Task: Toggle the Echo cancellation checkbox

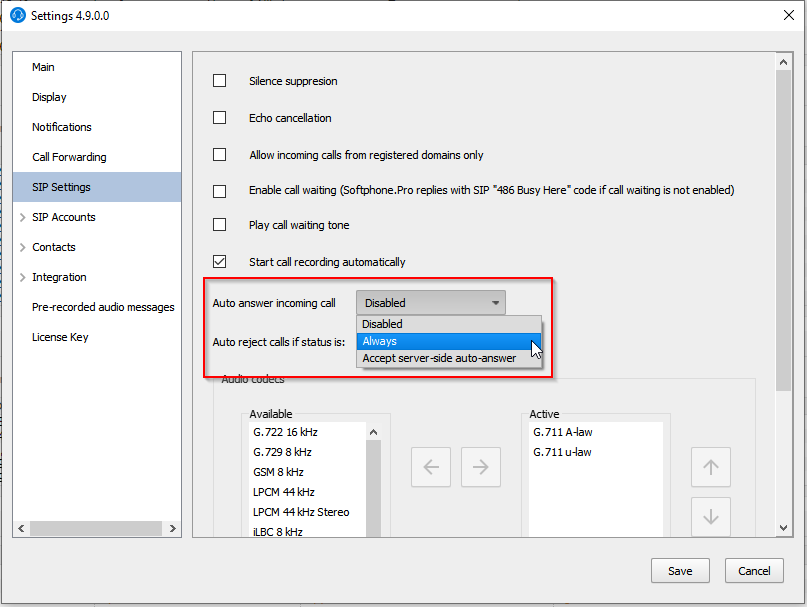Action: click(x=220, y=118)
